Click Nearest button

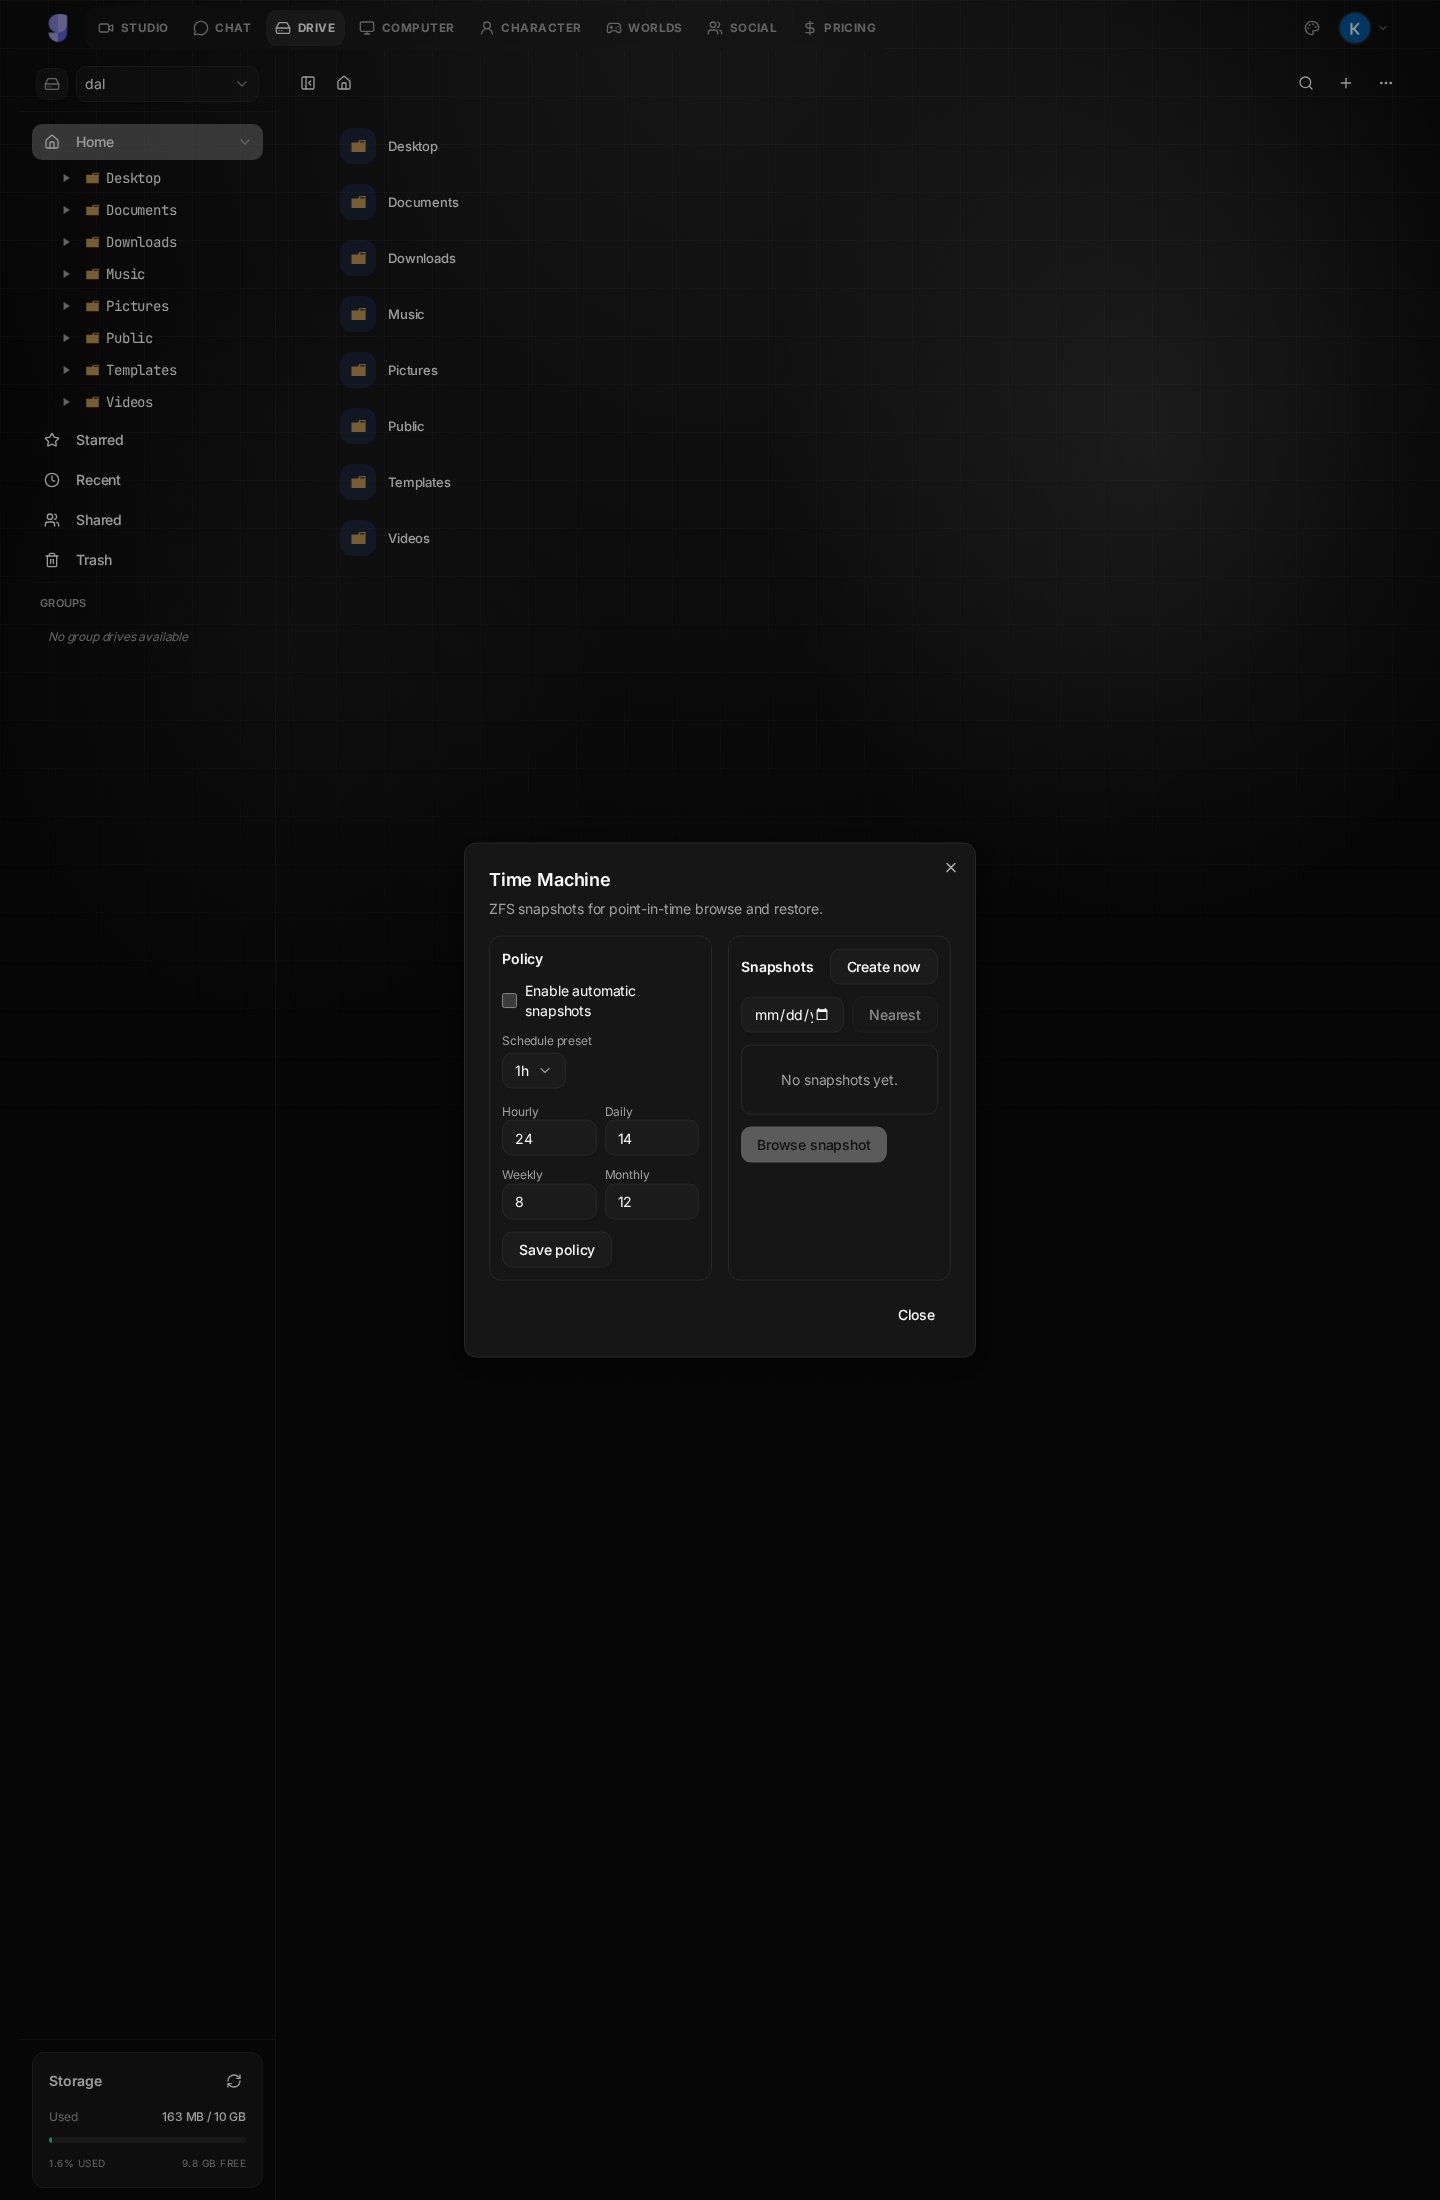click(894, 1015)
